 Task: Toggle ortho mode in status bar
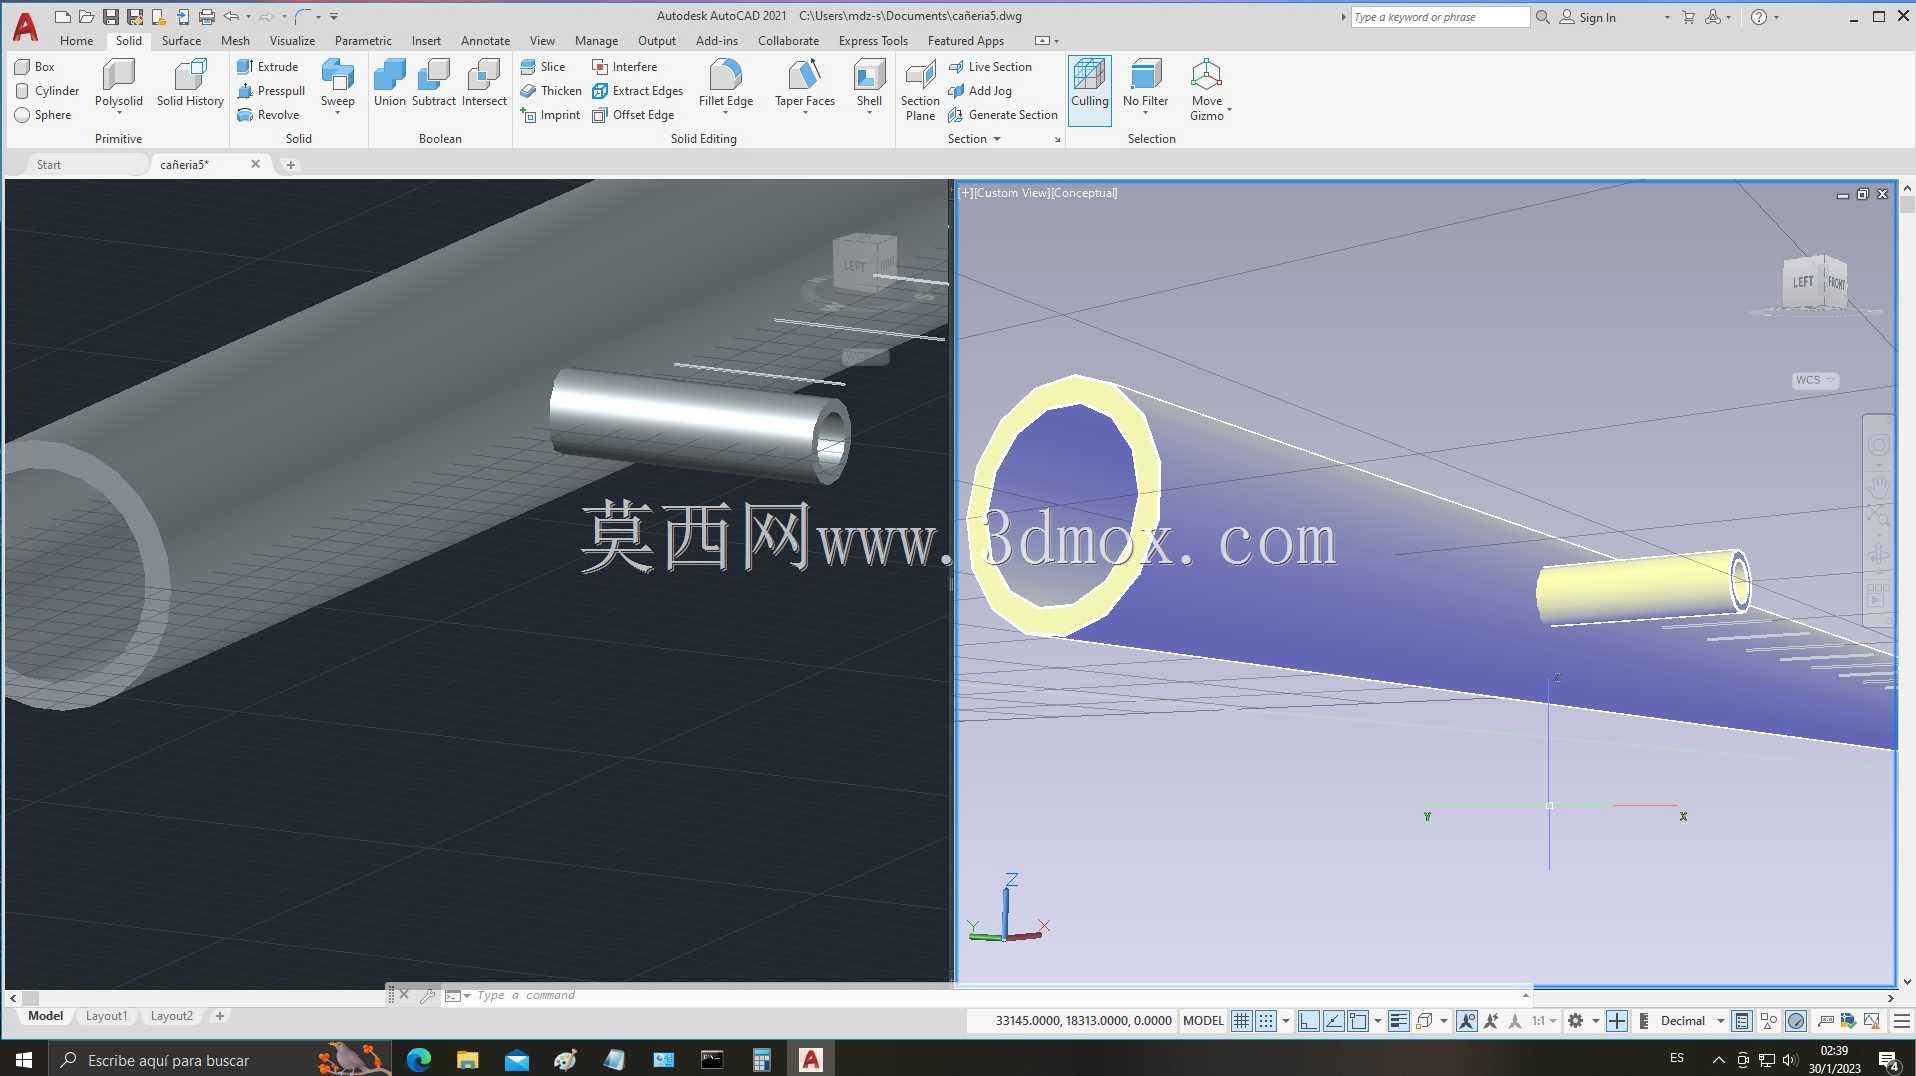(x=1308, y=1021)
